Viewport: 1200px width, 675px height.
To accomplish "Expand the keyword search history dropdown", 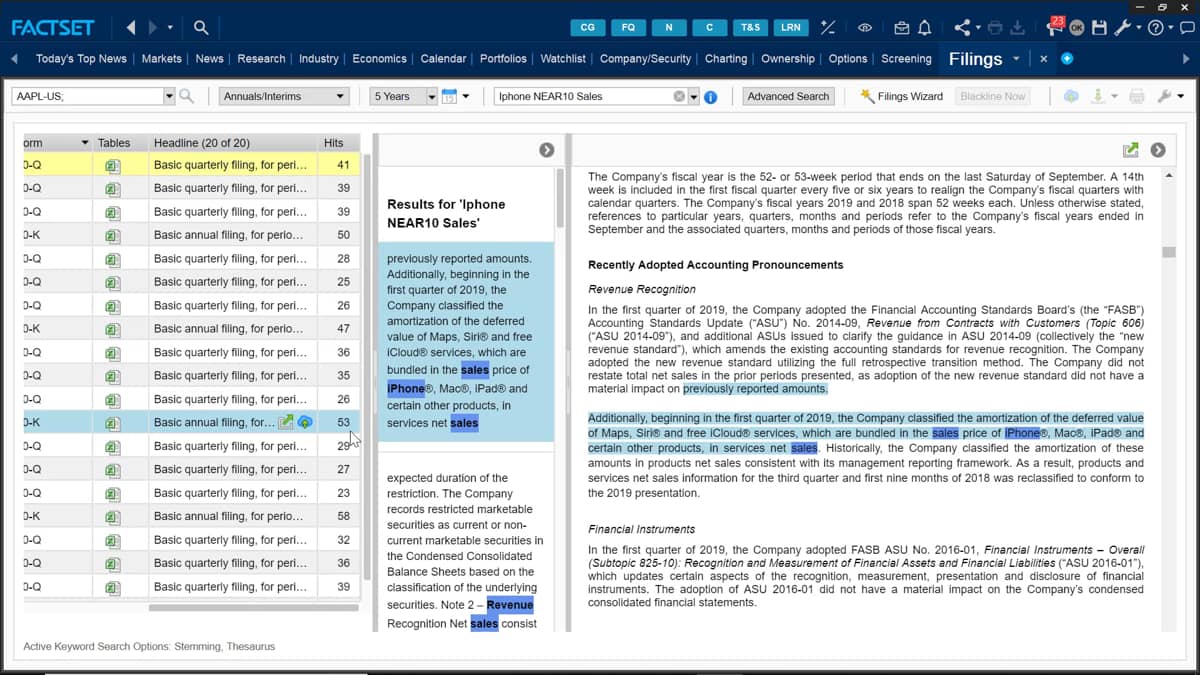I will [694, 96].
